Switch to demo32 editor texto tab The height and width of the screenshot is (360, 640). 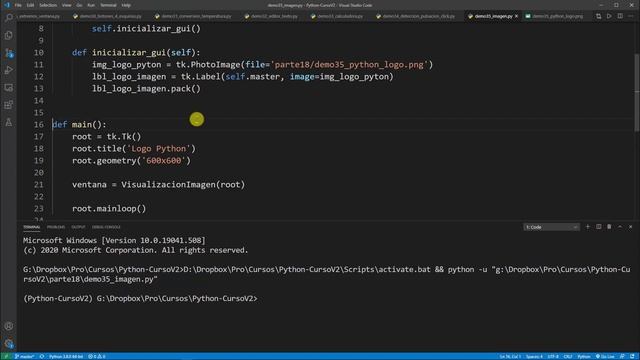click(x=274, y=16)
